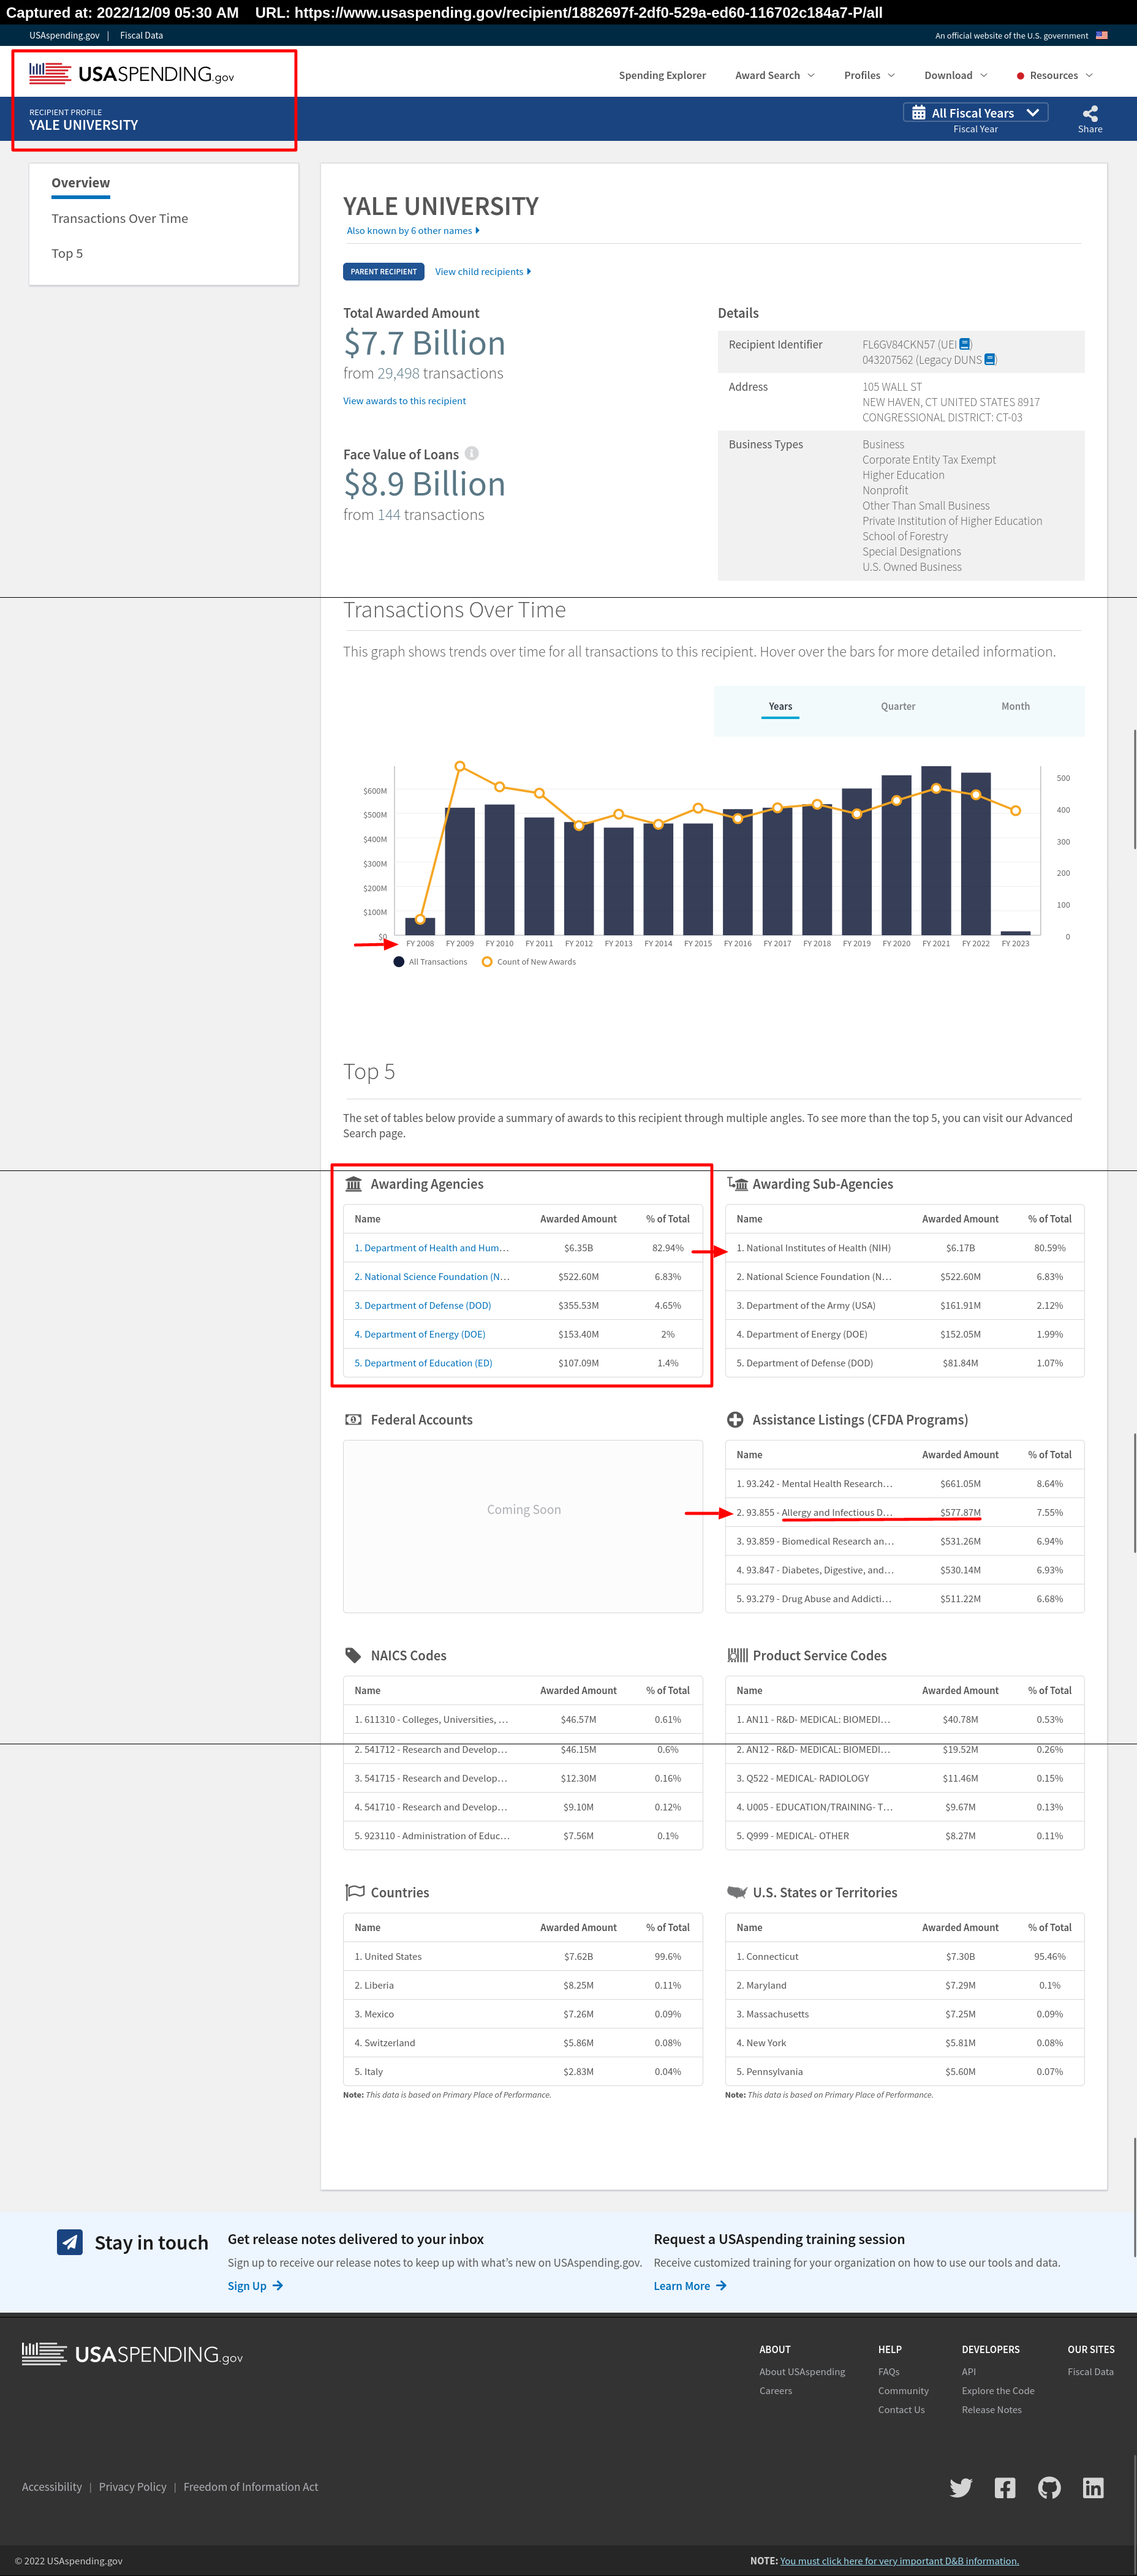
Task: Click the Face Value of Loans info icon
Action: tap(472, 454)
